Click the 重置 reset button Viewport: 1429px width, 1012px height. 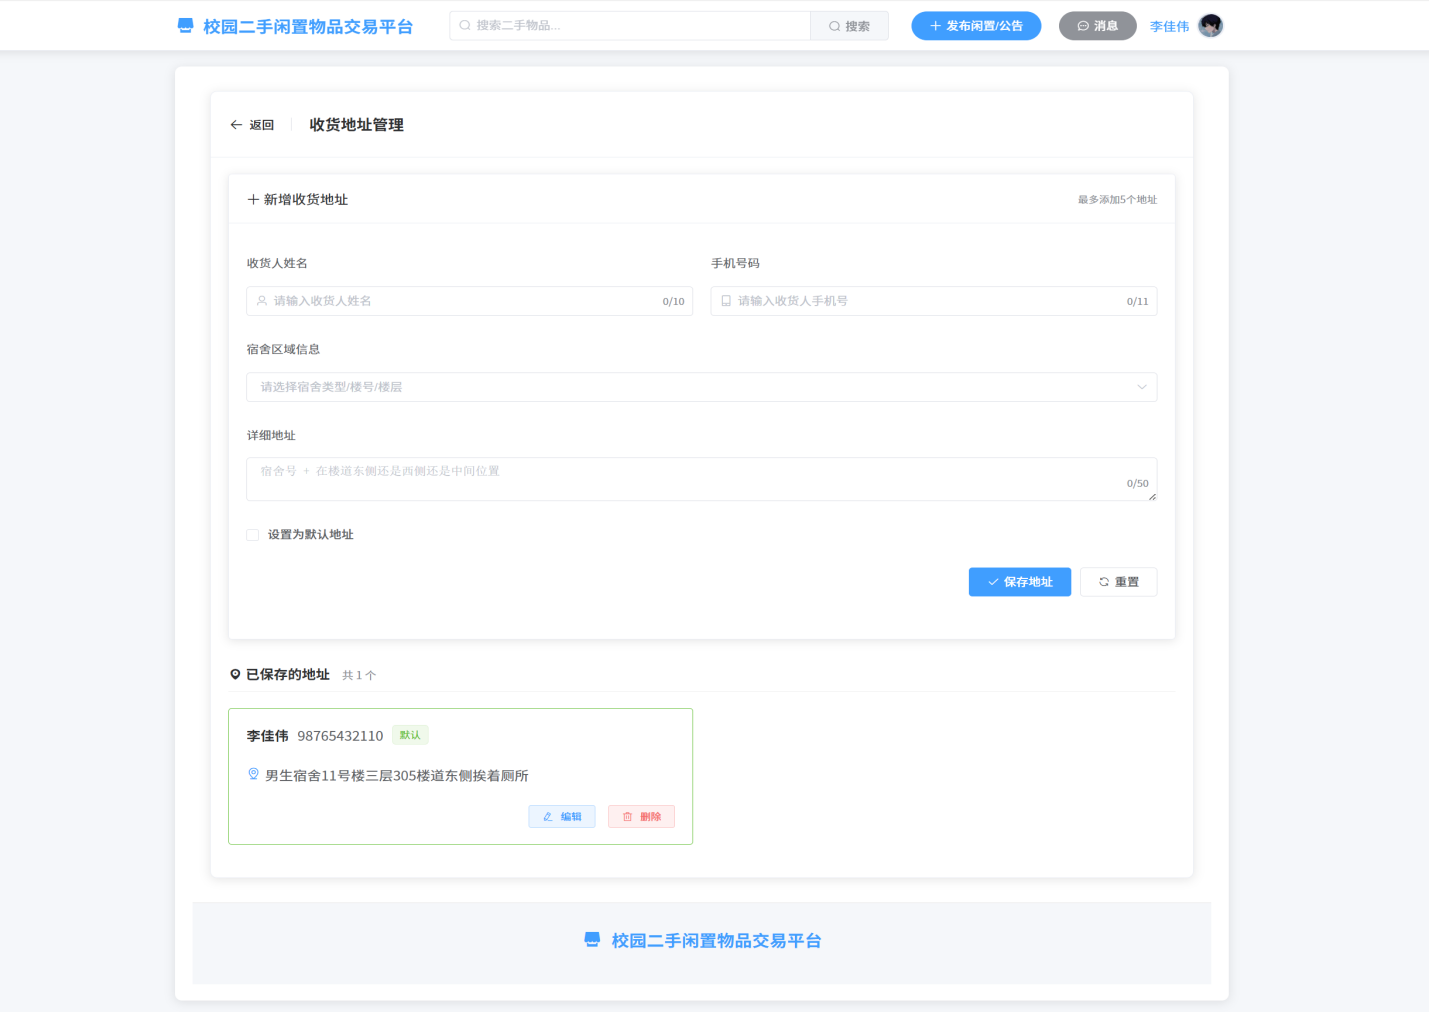click(1118, 582)
